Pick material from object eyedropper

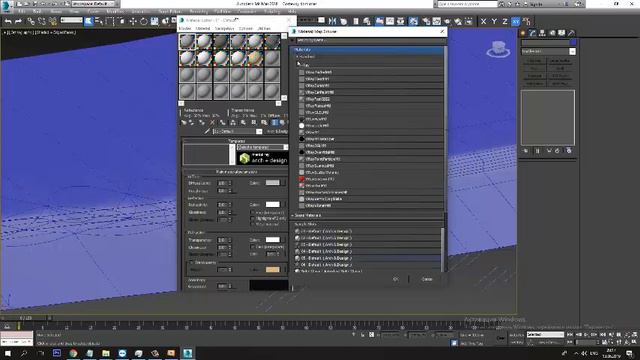[207, 131]
